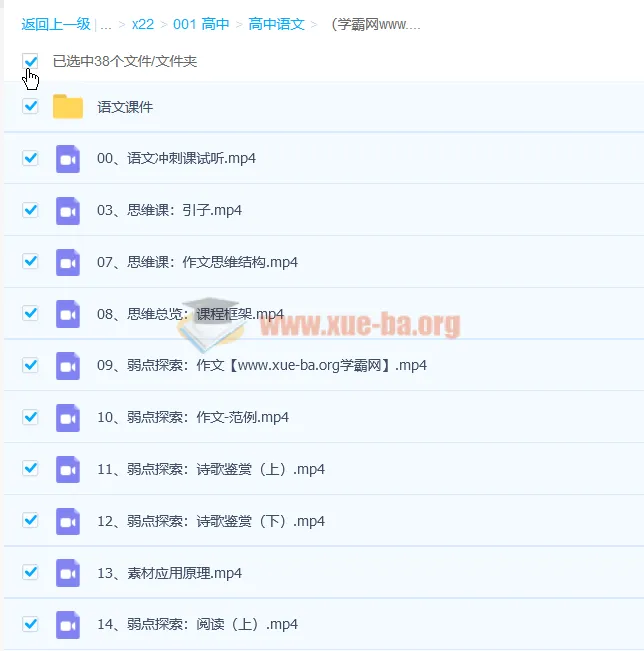The image size is (644, 651).
Task: Open file 07、思维课：作文思维结构.mp4
Action: [197, 262]
